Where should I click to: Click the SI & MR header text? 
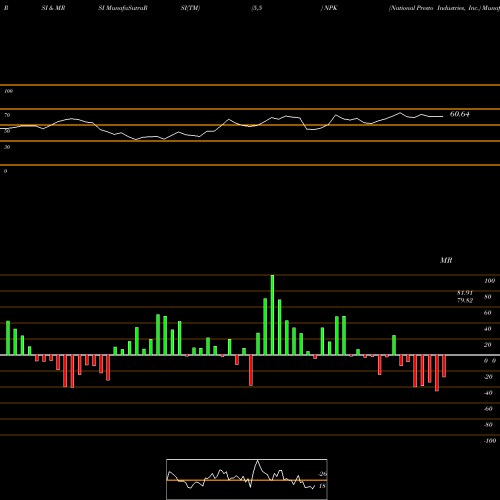pyautogui.click(x=53, y=8)
